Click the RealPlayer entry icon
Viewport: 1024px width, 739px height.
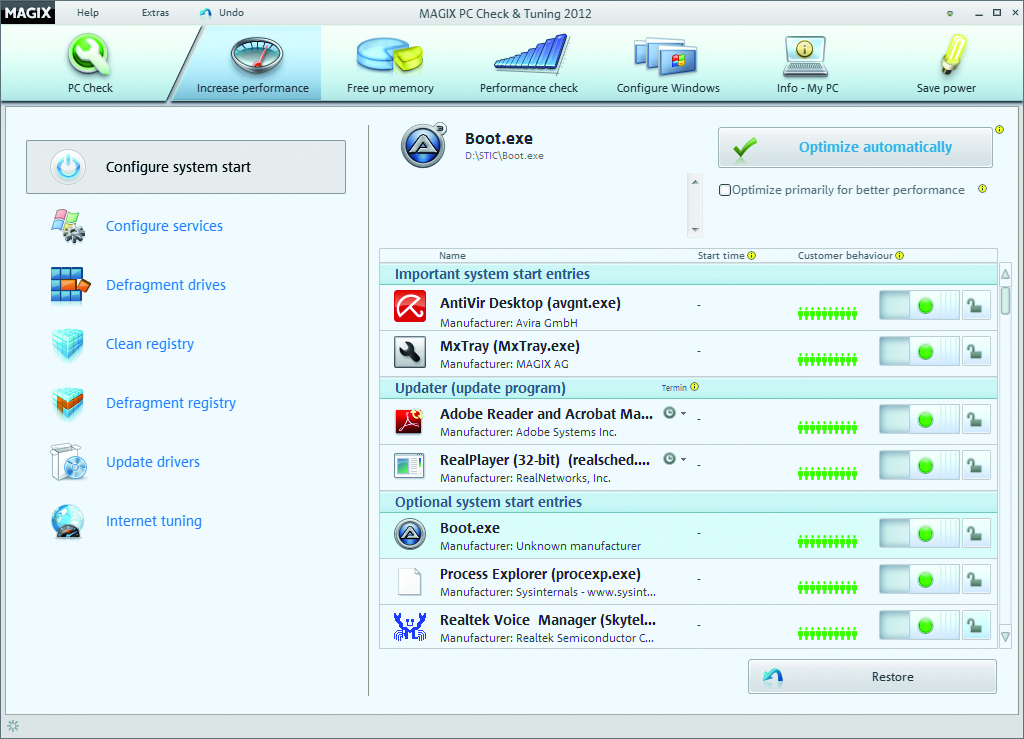pyautogui.click(x=410, y=466)
